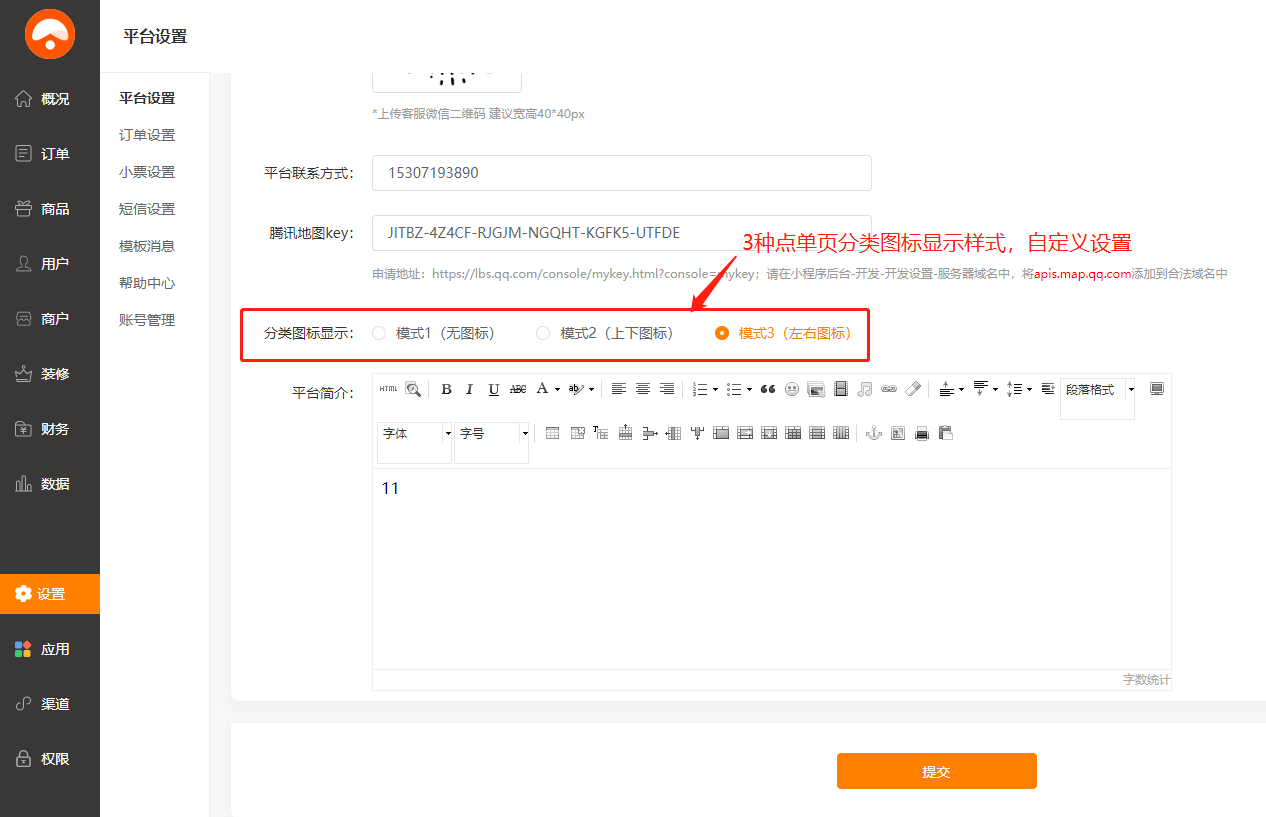Open highlight background color dropdown arrow
This screenshot has width=1266, height=817.
[x=591, y=389]
